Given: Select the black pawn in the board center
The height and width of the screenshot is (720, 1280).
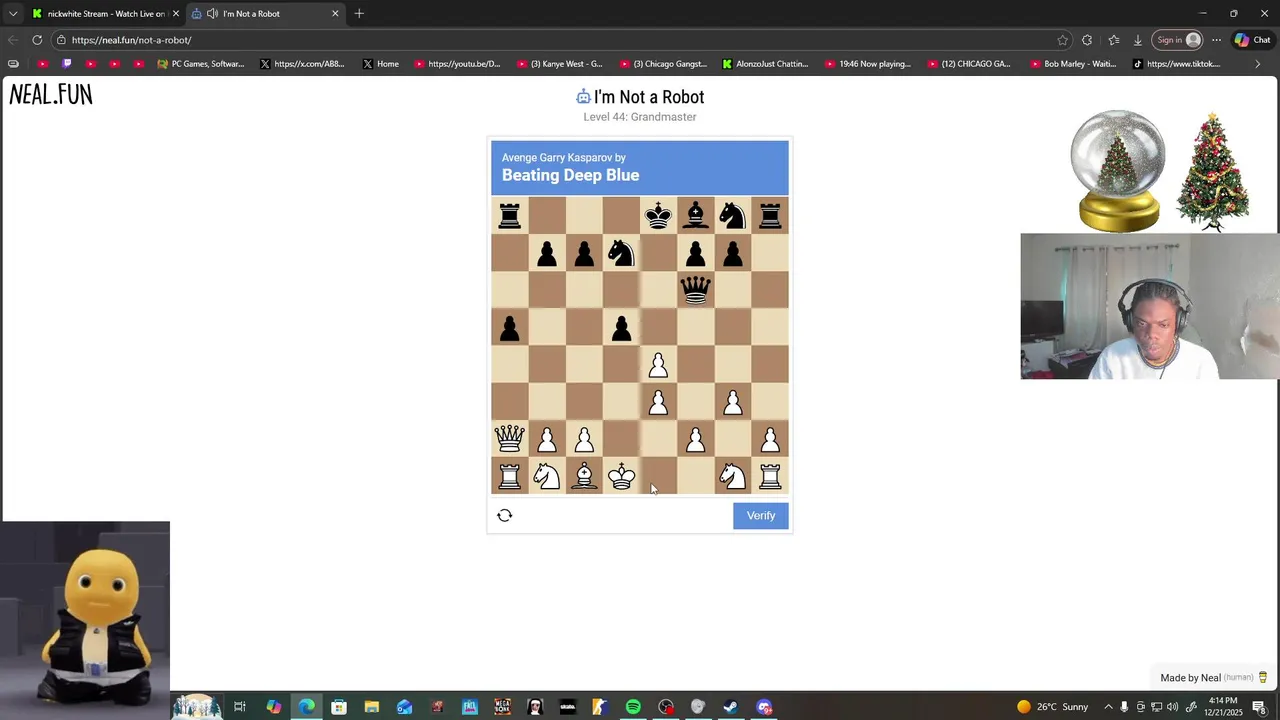Looking at the screenshot, I should click(x=621, y=328).
